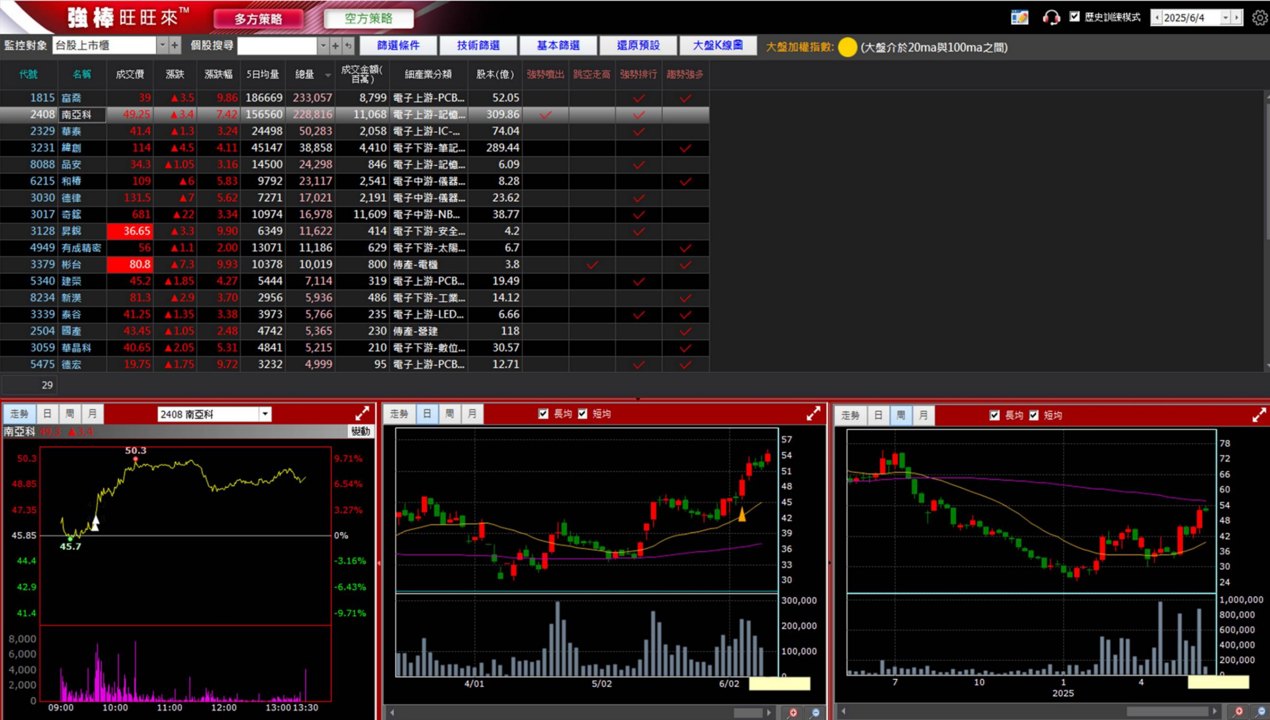Image resolution: width=1270 pixels, height=720 pixels.
Task: Open the settings gear icon
Action: click(1259, 17)
